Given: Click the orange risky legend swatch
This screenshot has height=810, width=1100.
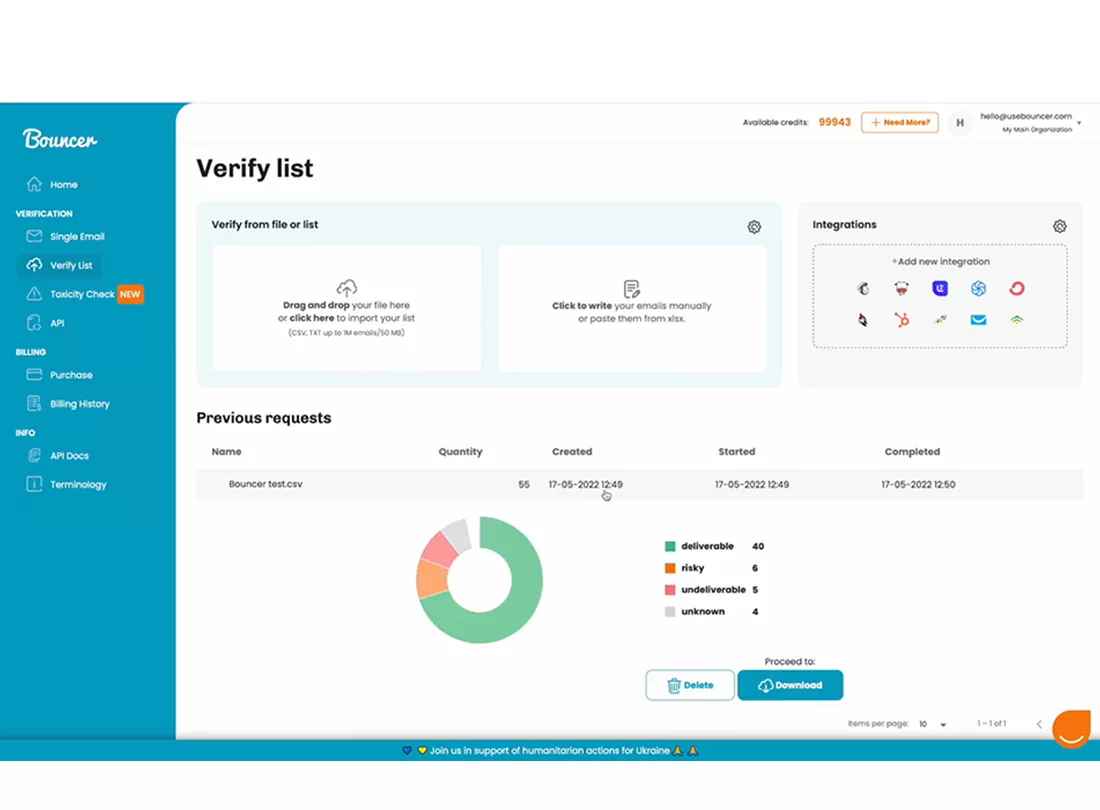Looking at the screenshot, I should click(x=670, y=568).
